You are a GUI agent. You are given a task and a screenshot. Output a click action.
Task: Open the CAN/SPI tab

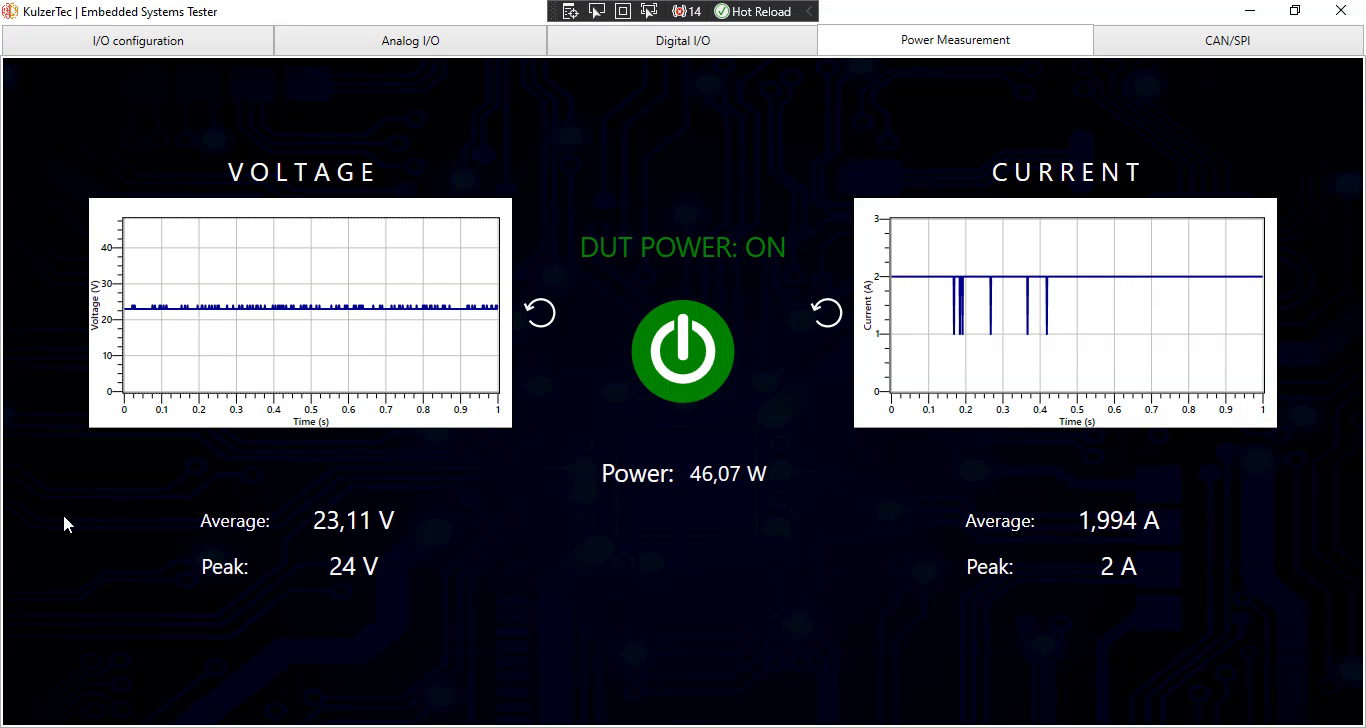(1227, 41)
